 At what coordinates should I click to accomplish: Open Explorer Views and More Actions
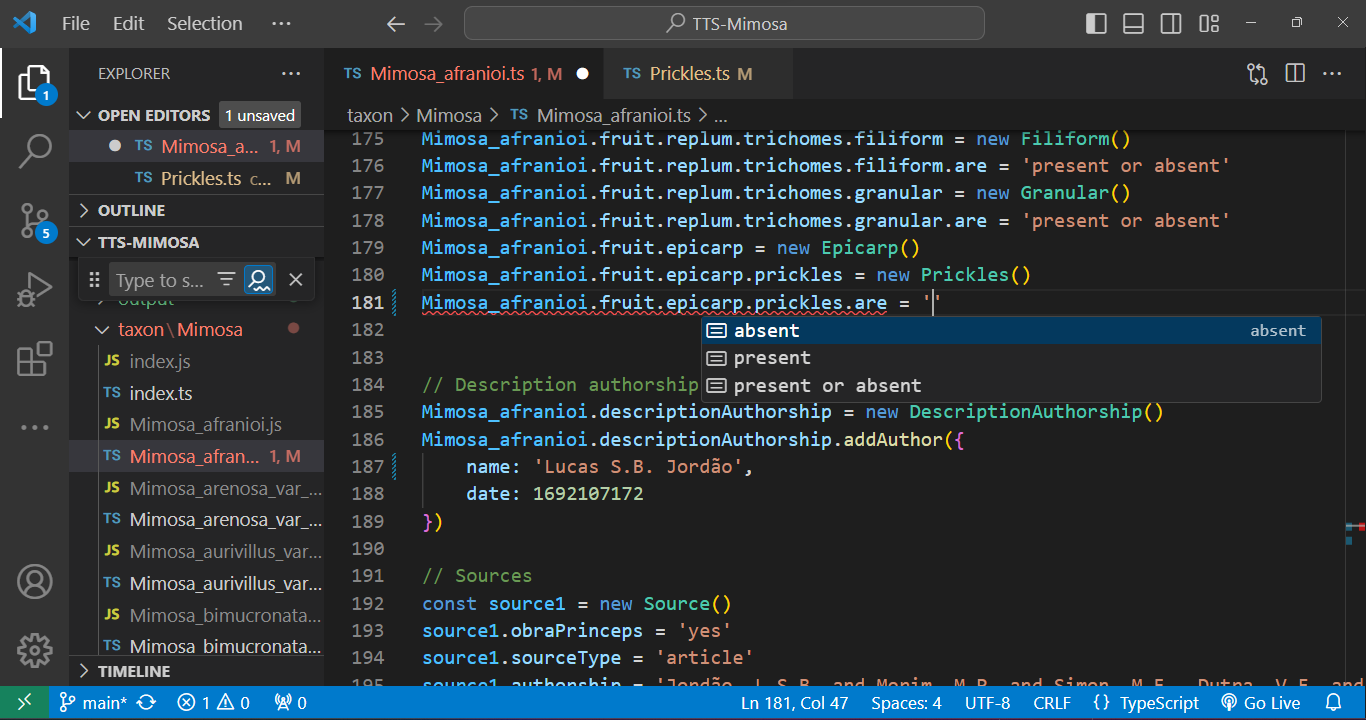[x=291, y=73]
